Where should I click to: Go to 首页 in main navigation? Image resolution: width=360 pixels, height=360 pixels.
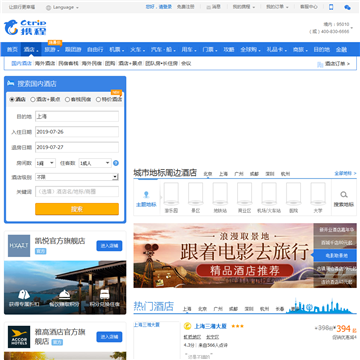(x=12, y=50)
